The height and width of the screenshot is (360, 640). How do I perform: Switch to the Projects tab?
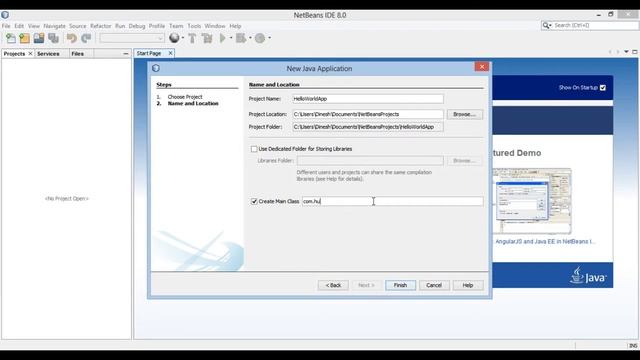[14, 53]
